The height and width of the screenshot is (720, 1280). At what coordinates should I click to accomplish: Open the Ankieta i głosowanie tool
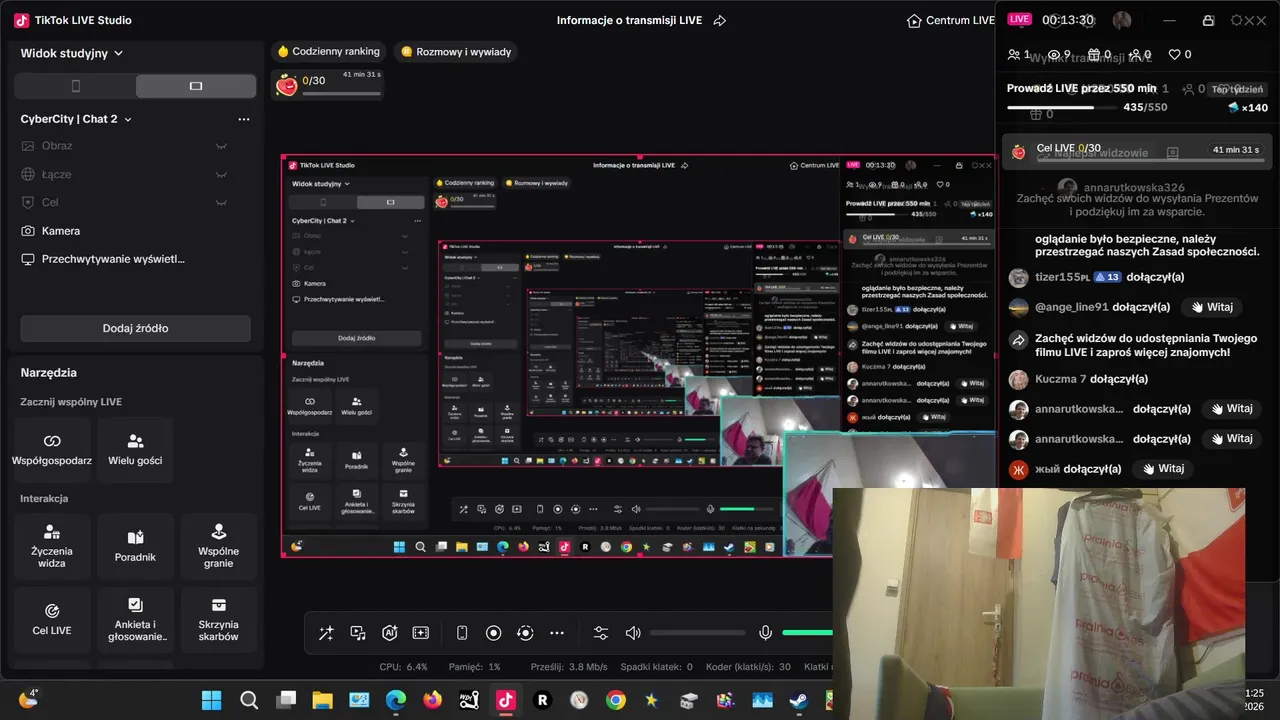(x=135, y=620)
